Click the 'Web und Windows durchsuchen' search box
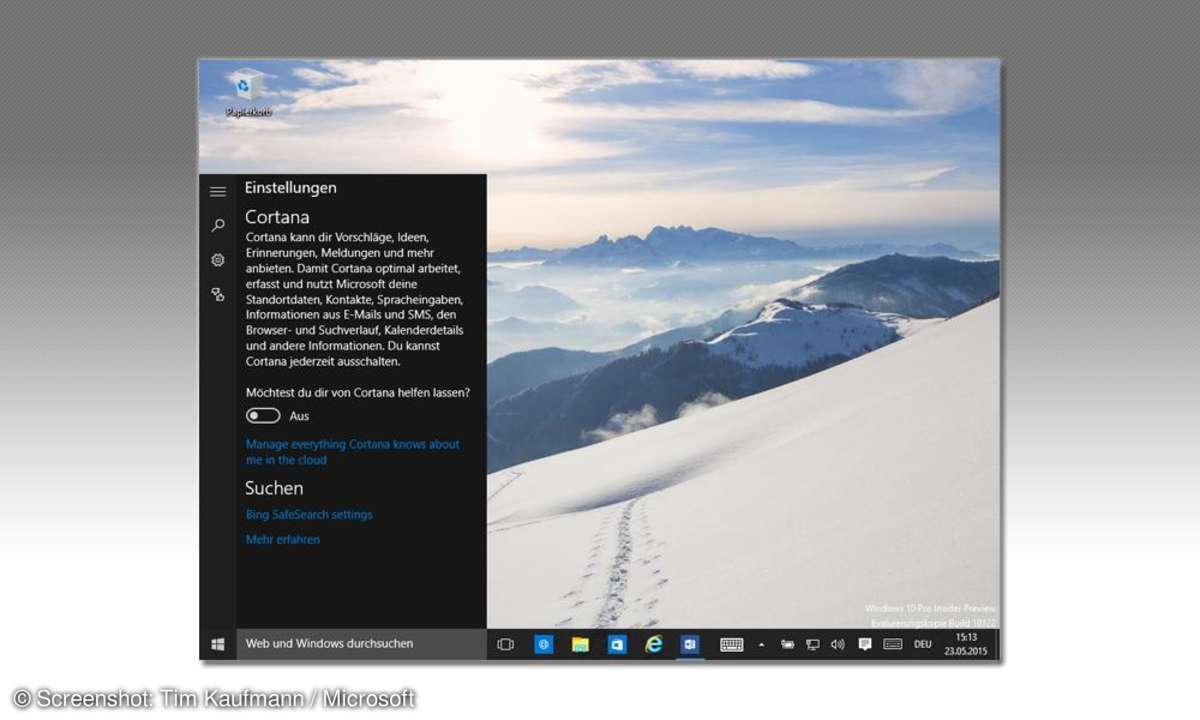Image resolution: width=1200 pixels, height=720 pixels. tap(361, 644)
